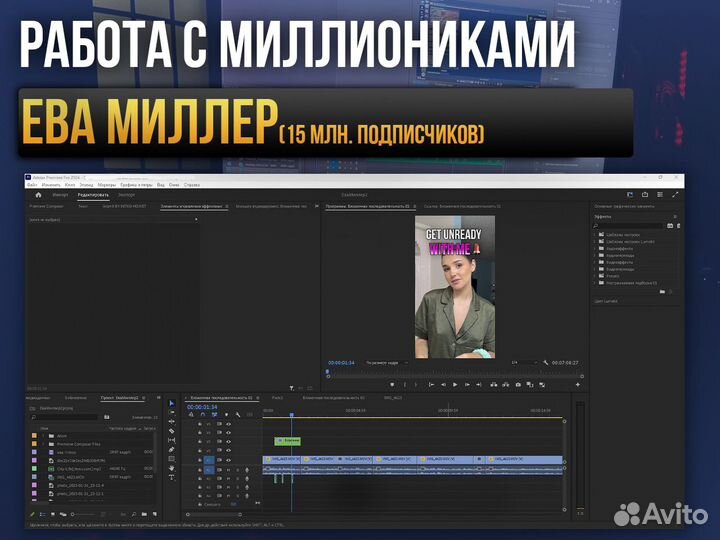Click Add Marker in the Program monitor
This screenshot has width=720, height=540.
[x=392, y=385]
